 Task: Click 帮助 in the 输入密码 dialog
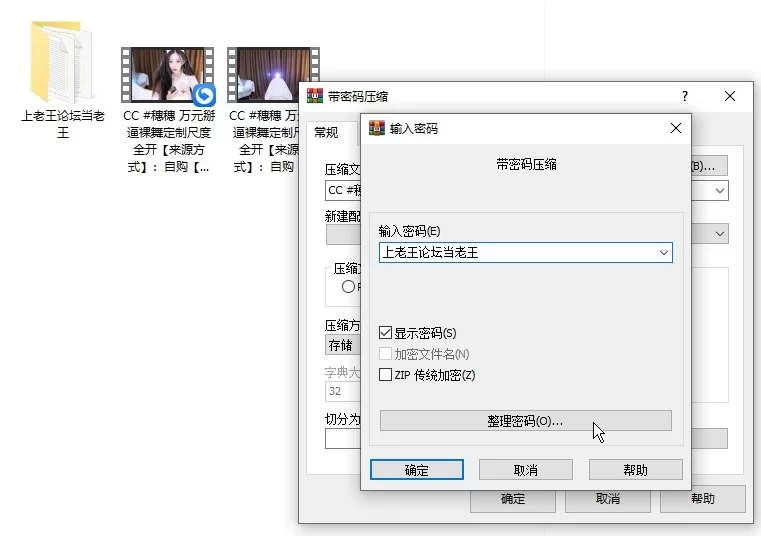pos(635,469)
